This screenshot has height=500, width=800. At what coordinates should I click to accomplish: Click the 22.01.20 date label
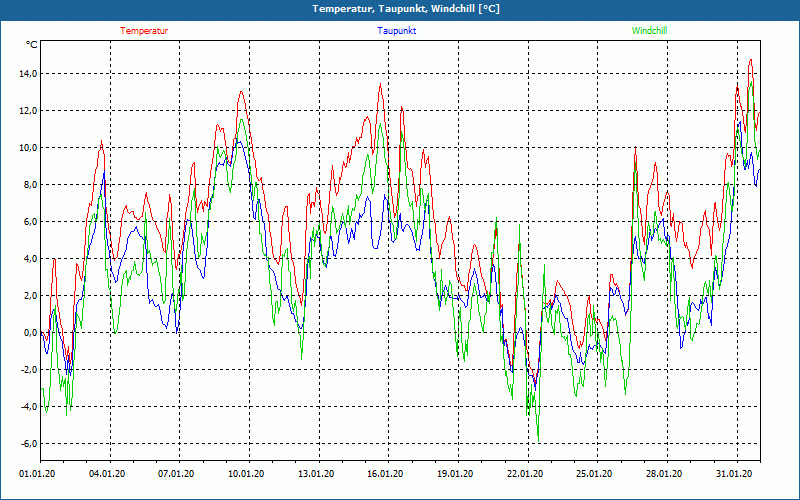[525, 474]
